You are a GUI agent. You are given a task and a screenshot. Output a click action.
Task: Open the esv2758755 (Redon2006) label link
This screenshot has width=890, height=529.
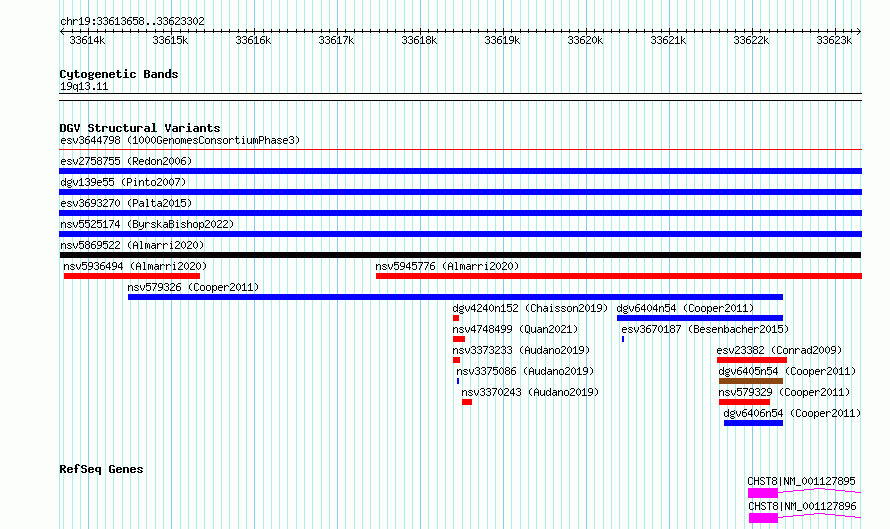pyautogui.click(x=126, y=161)
